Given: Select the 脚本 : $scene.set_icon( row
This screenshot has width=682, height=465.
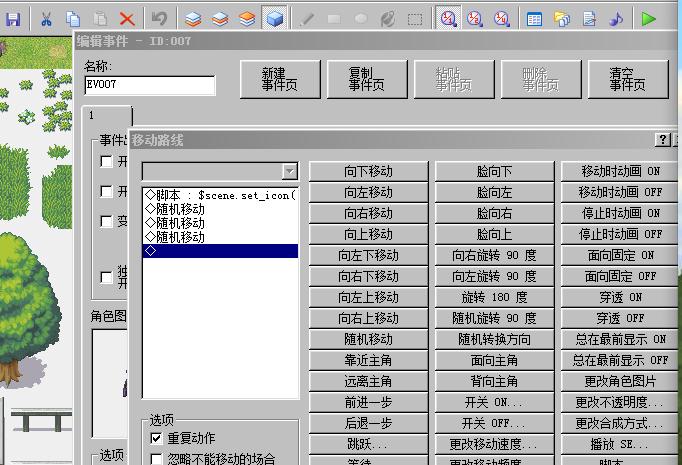Looking at the screenshot, I should pos(221,195).
